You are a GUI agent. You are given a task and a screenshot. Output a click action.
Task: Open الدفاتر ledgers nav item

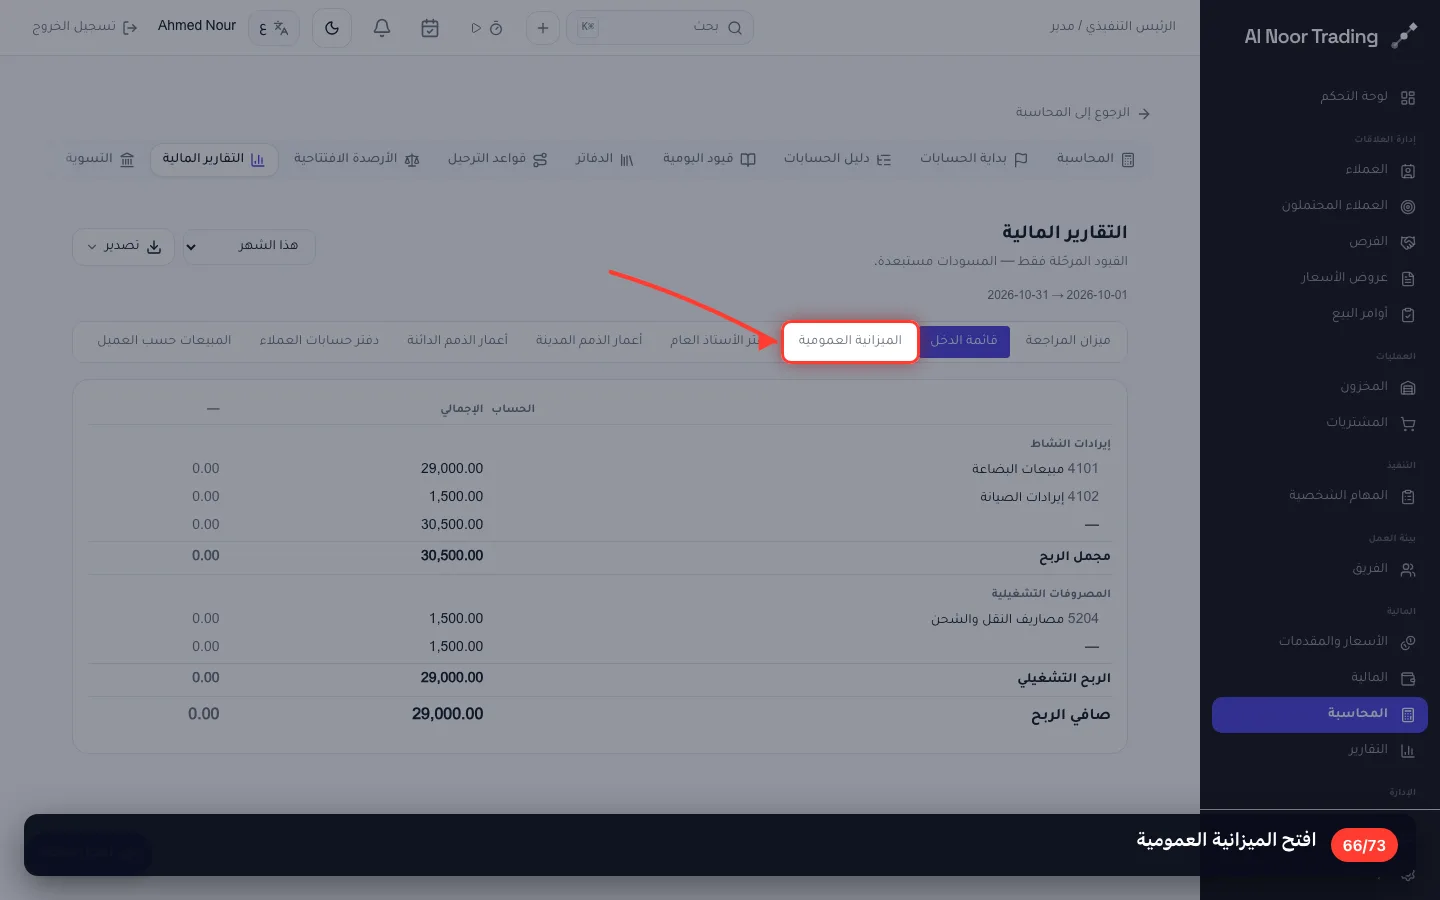tap(604, 159)
